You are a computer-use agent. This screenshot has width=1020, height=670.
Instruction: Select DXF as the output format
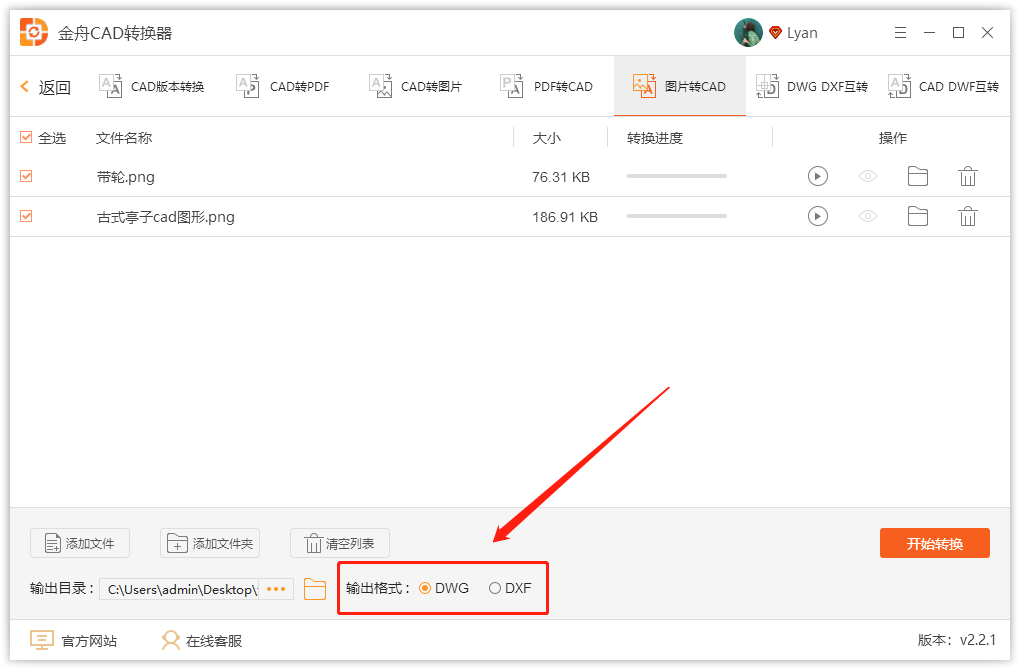(493, 588)
